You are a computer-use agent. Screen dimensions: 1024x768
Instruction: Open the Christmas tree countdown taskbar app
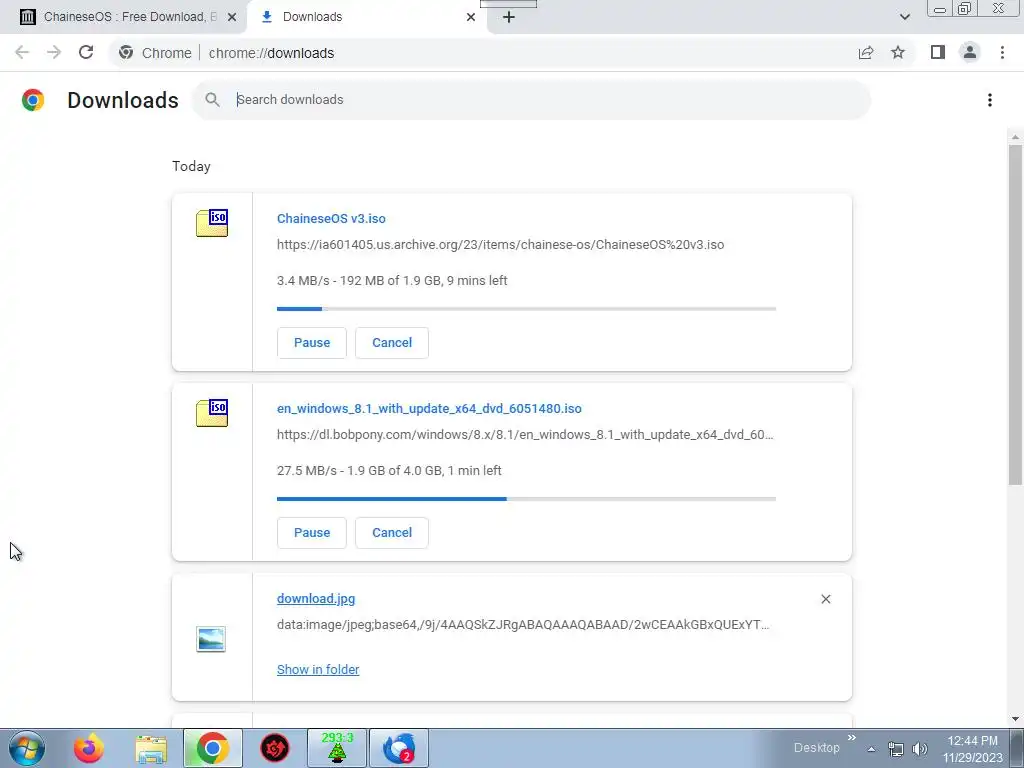click(x=337, y=748)
